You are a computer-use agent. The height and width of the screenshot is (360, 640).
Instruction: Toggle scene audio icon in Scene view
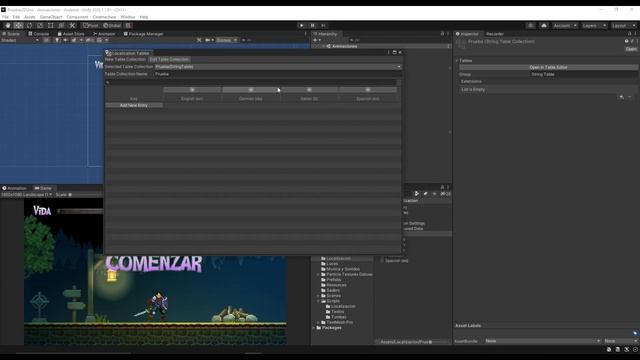[65, 40]
